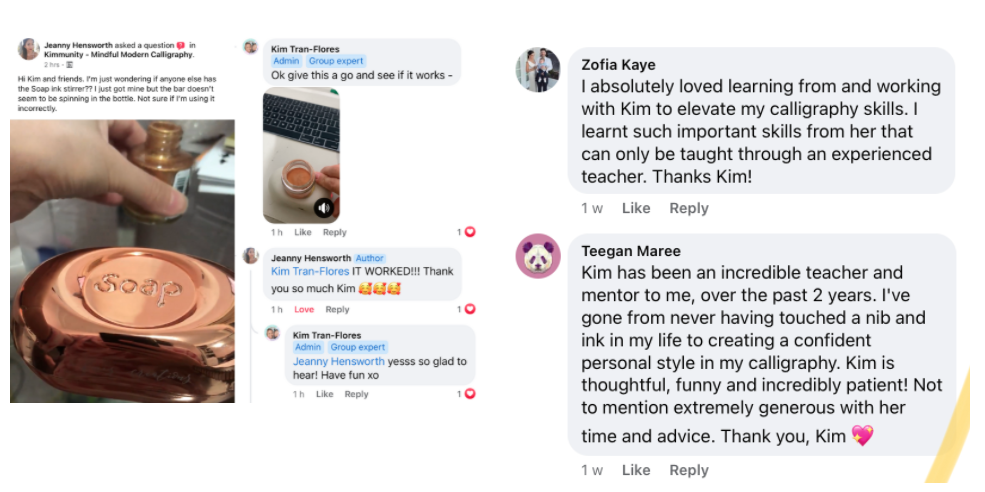985x492 pixels.
Task: Click the Admin badge on Kim's first comment
Action: [x=286, y=61]
